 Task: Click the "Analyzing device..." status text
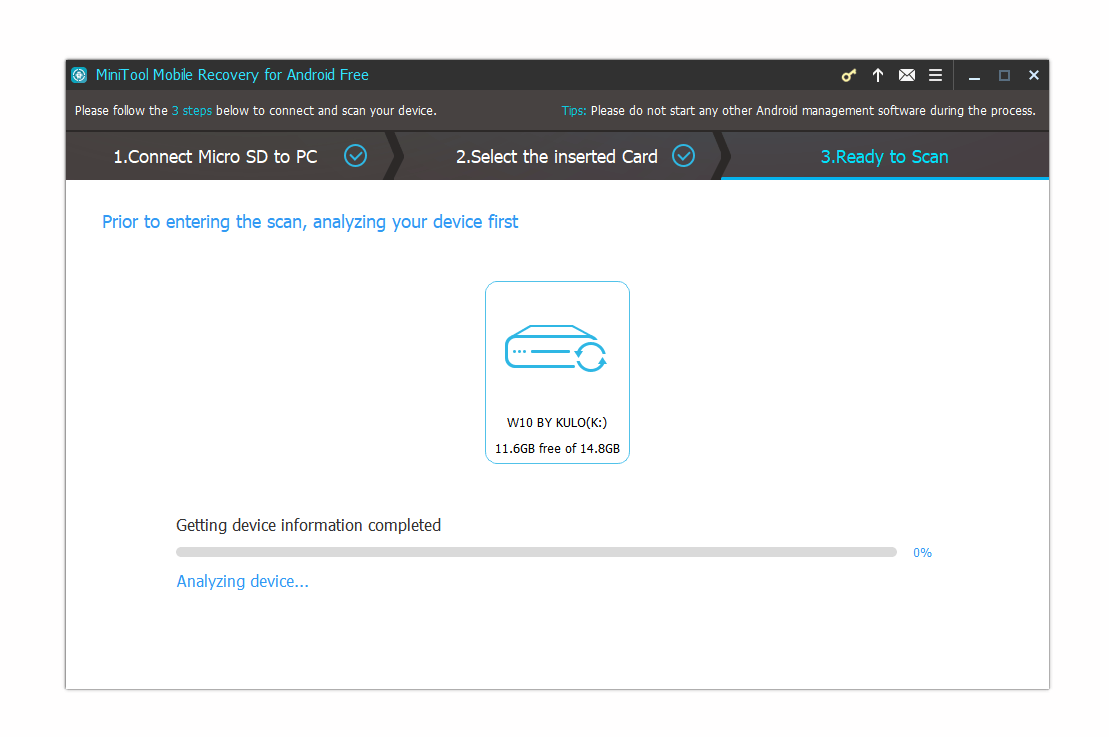pyautogui.click(x=242, y=581)
